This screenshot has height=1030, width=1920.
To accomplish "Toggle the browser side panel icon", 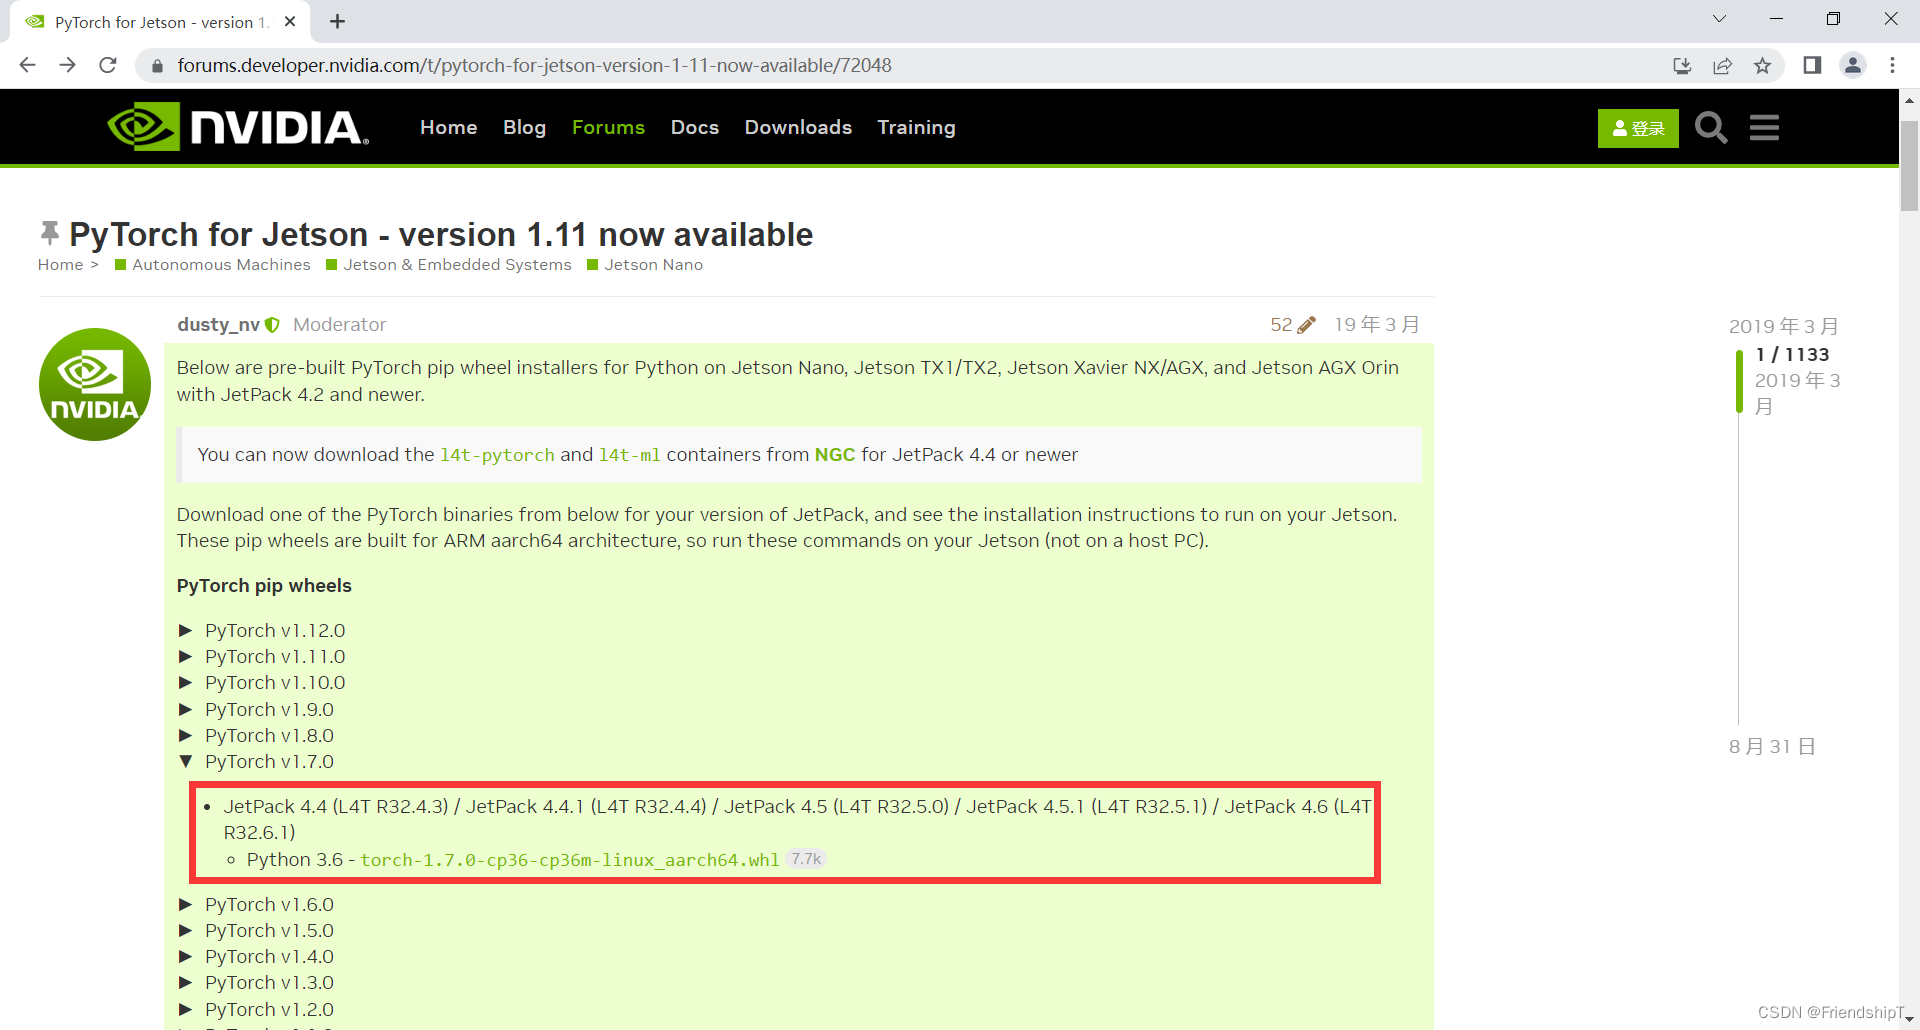I will (x=1812, y=65).
